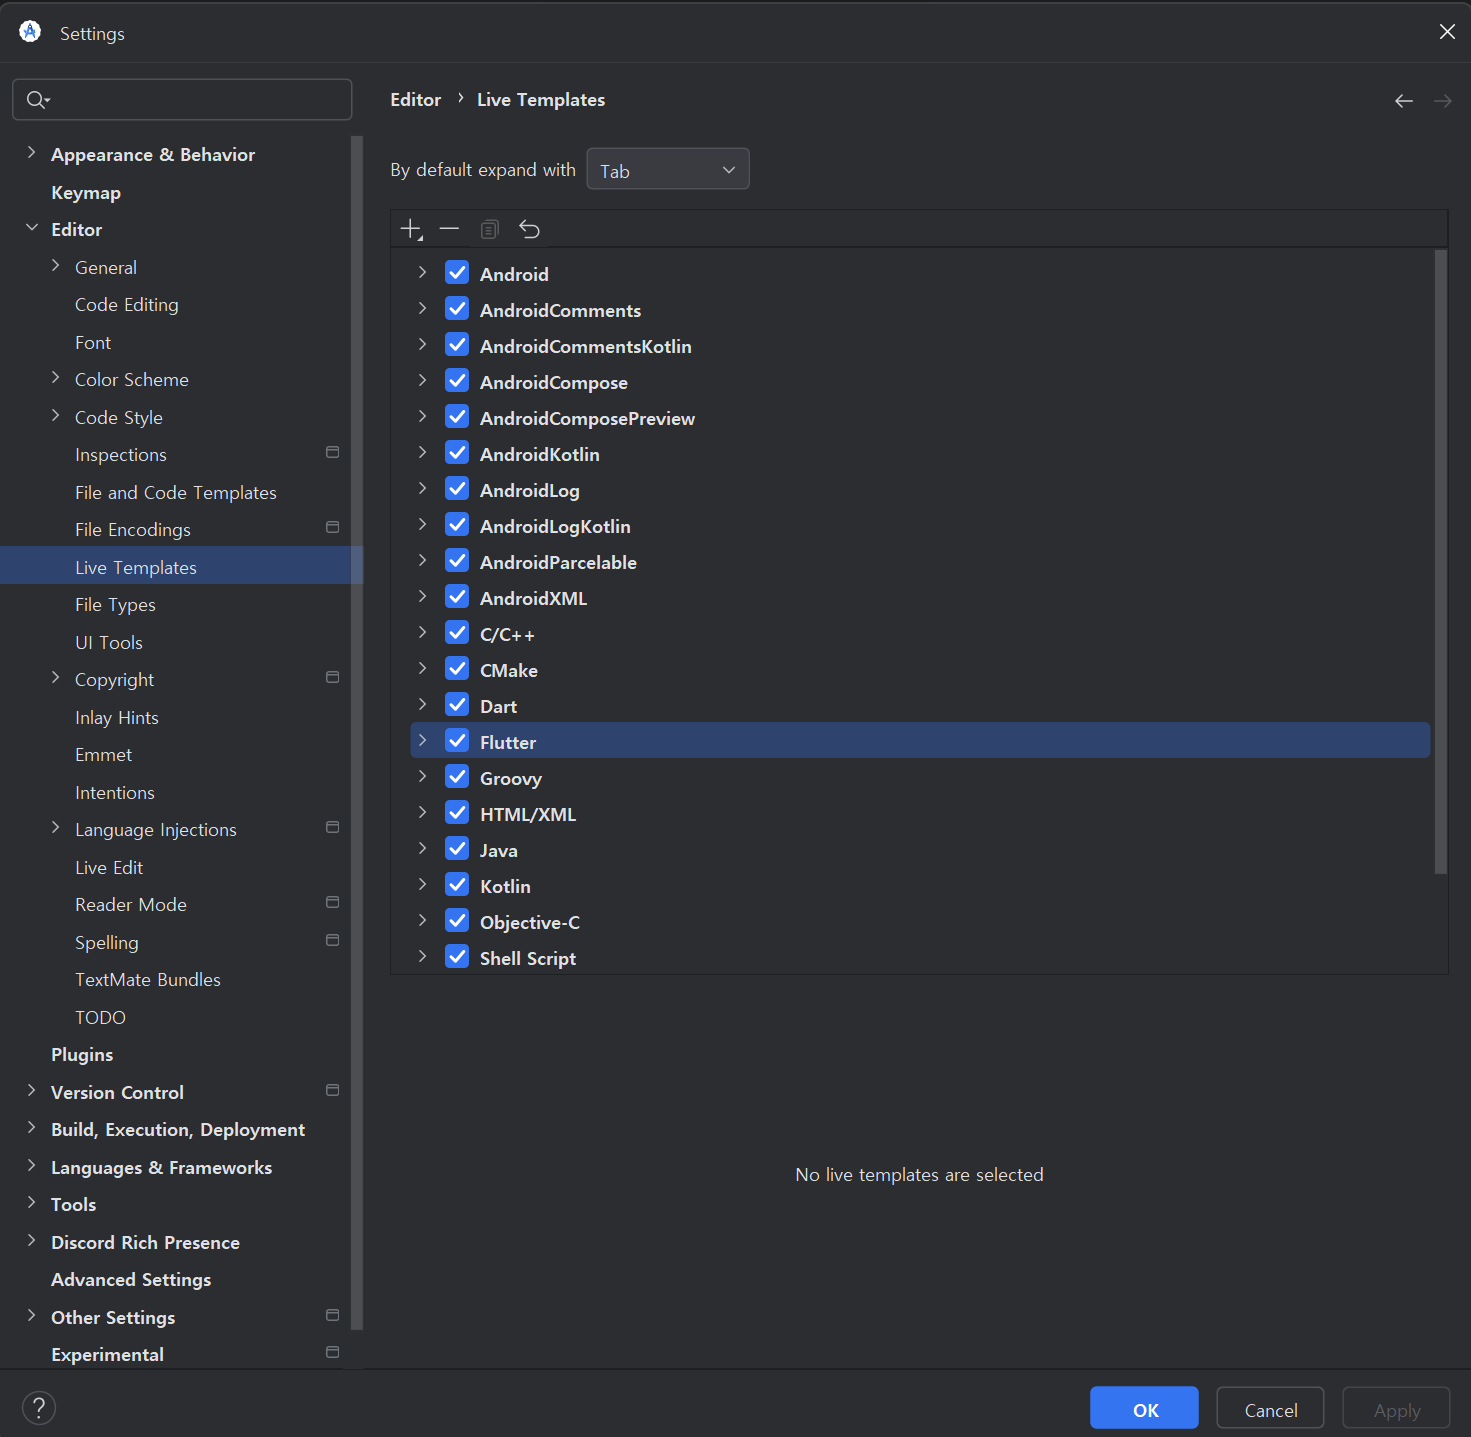Click project-level icon next to Language Injections
The image size is (1471, 1437).
tap(333, 828)
